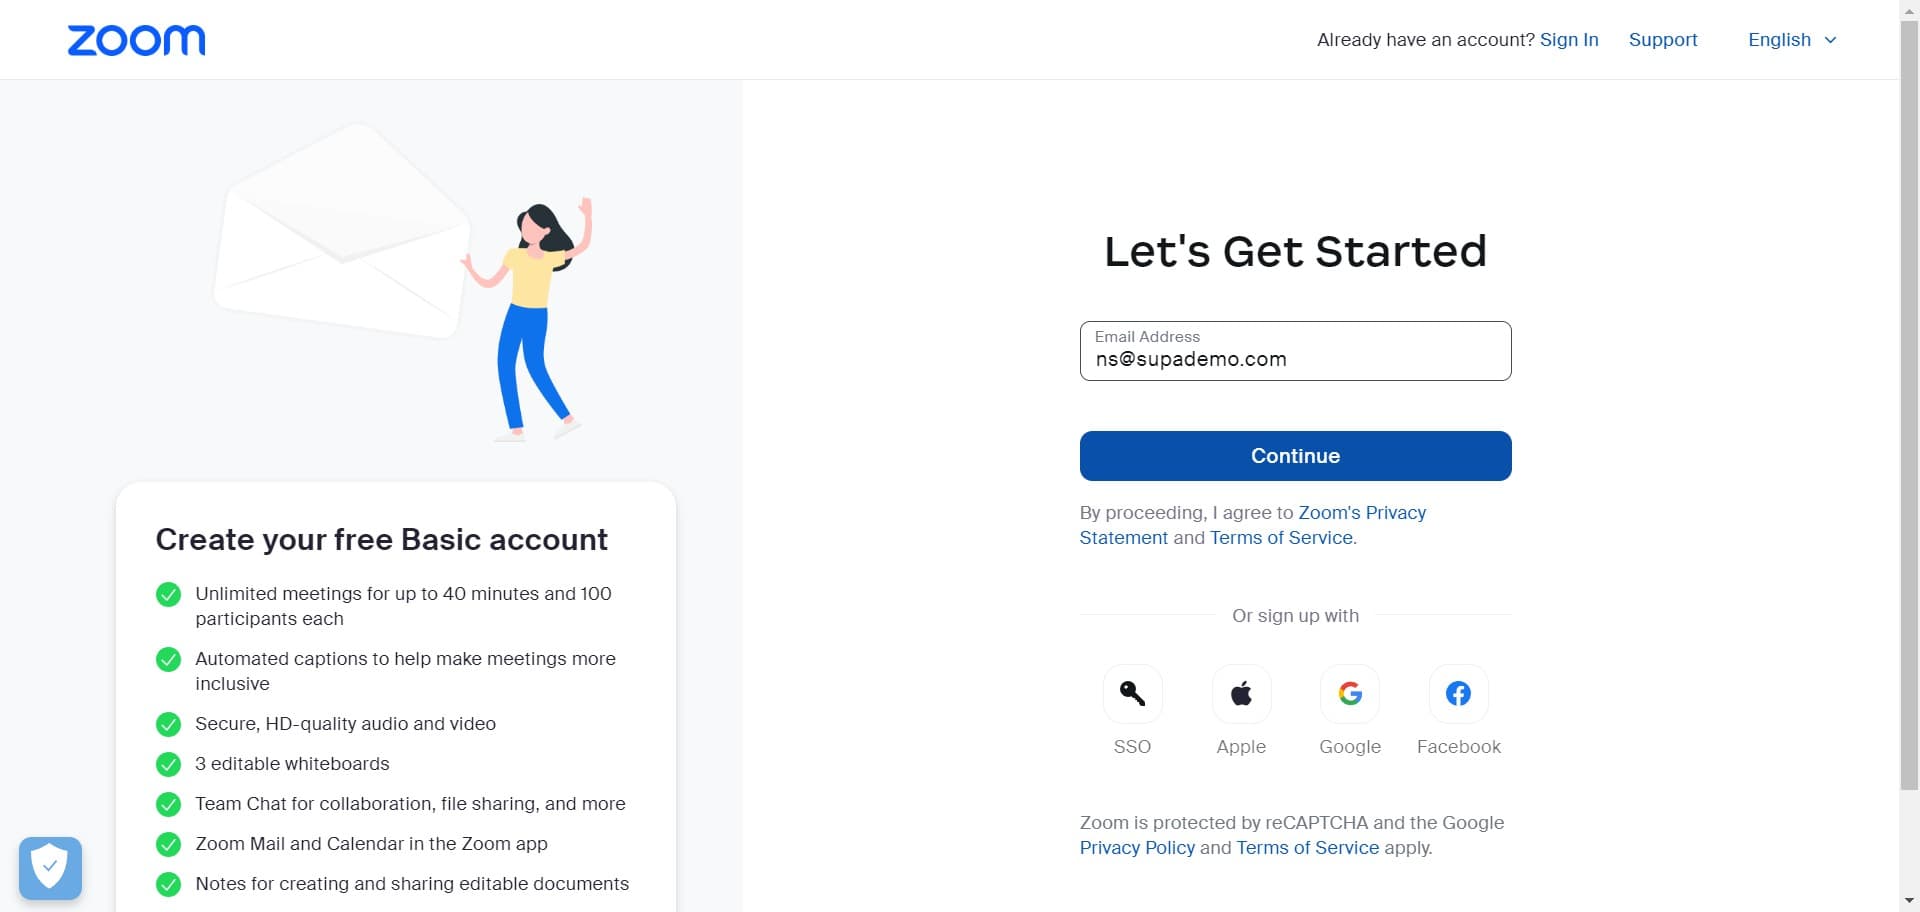Click the Sign In link
Screen dimensions: 1920x912
(1568, 40)
